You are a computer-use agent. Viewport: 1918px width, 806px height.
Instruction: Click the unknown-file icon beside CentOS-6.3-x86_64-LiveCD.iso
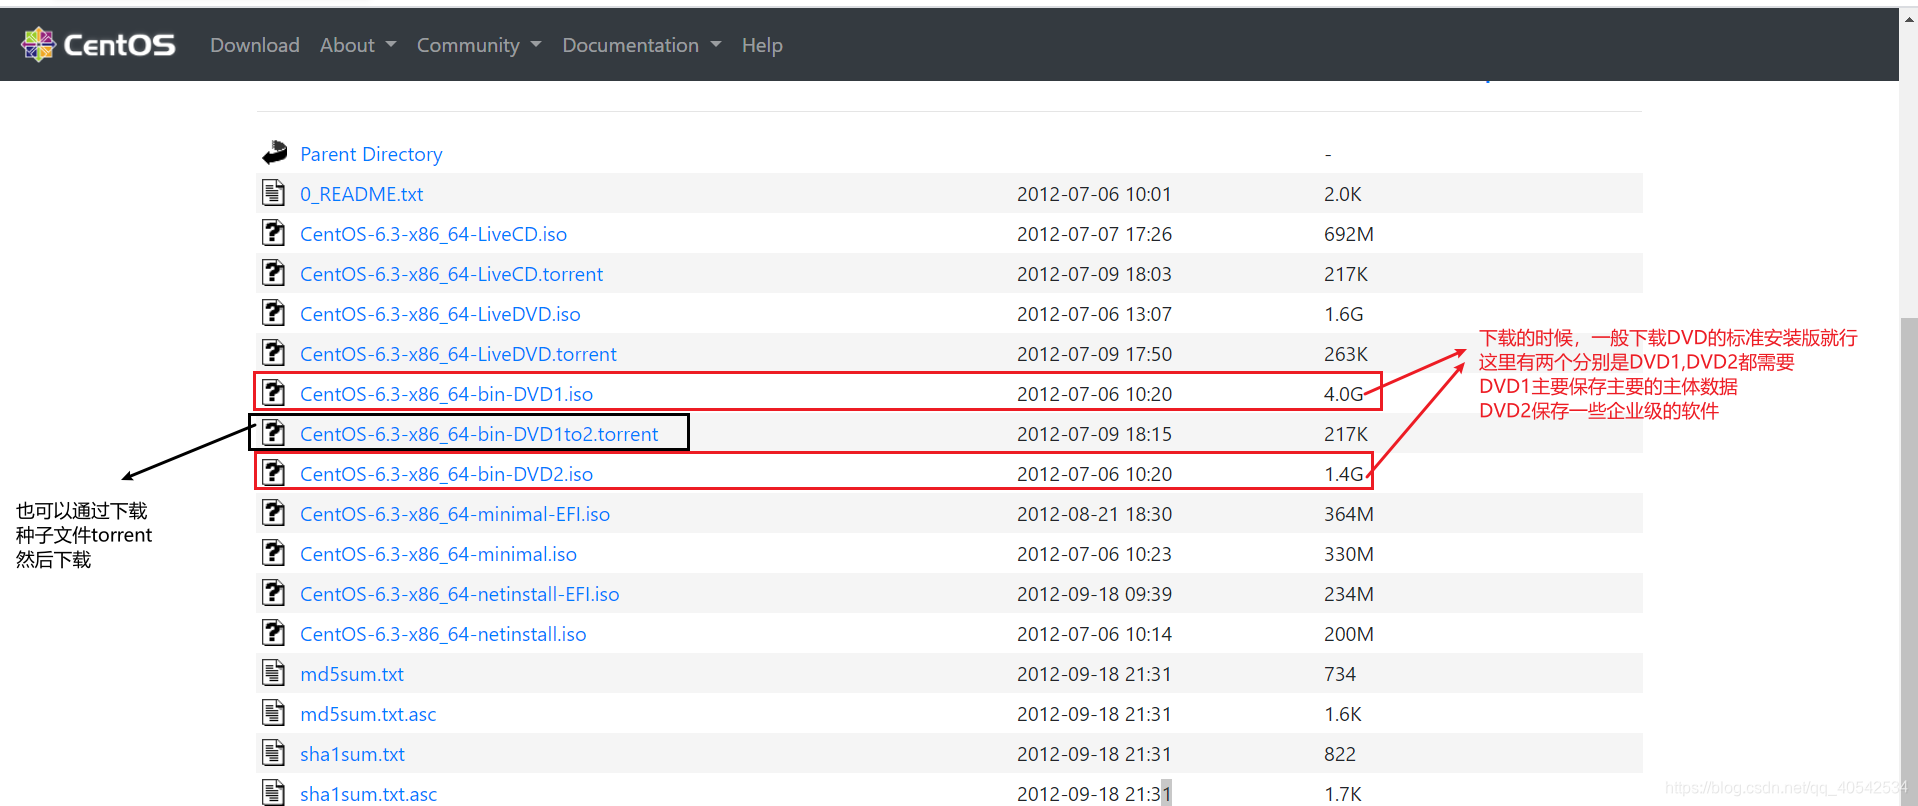[x=273, y=232]
